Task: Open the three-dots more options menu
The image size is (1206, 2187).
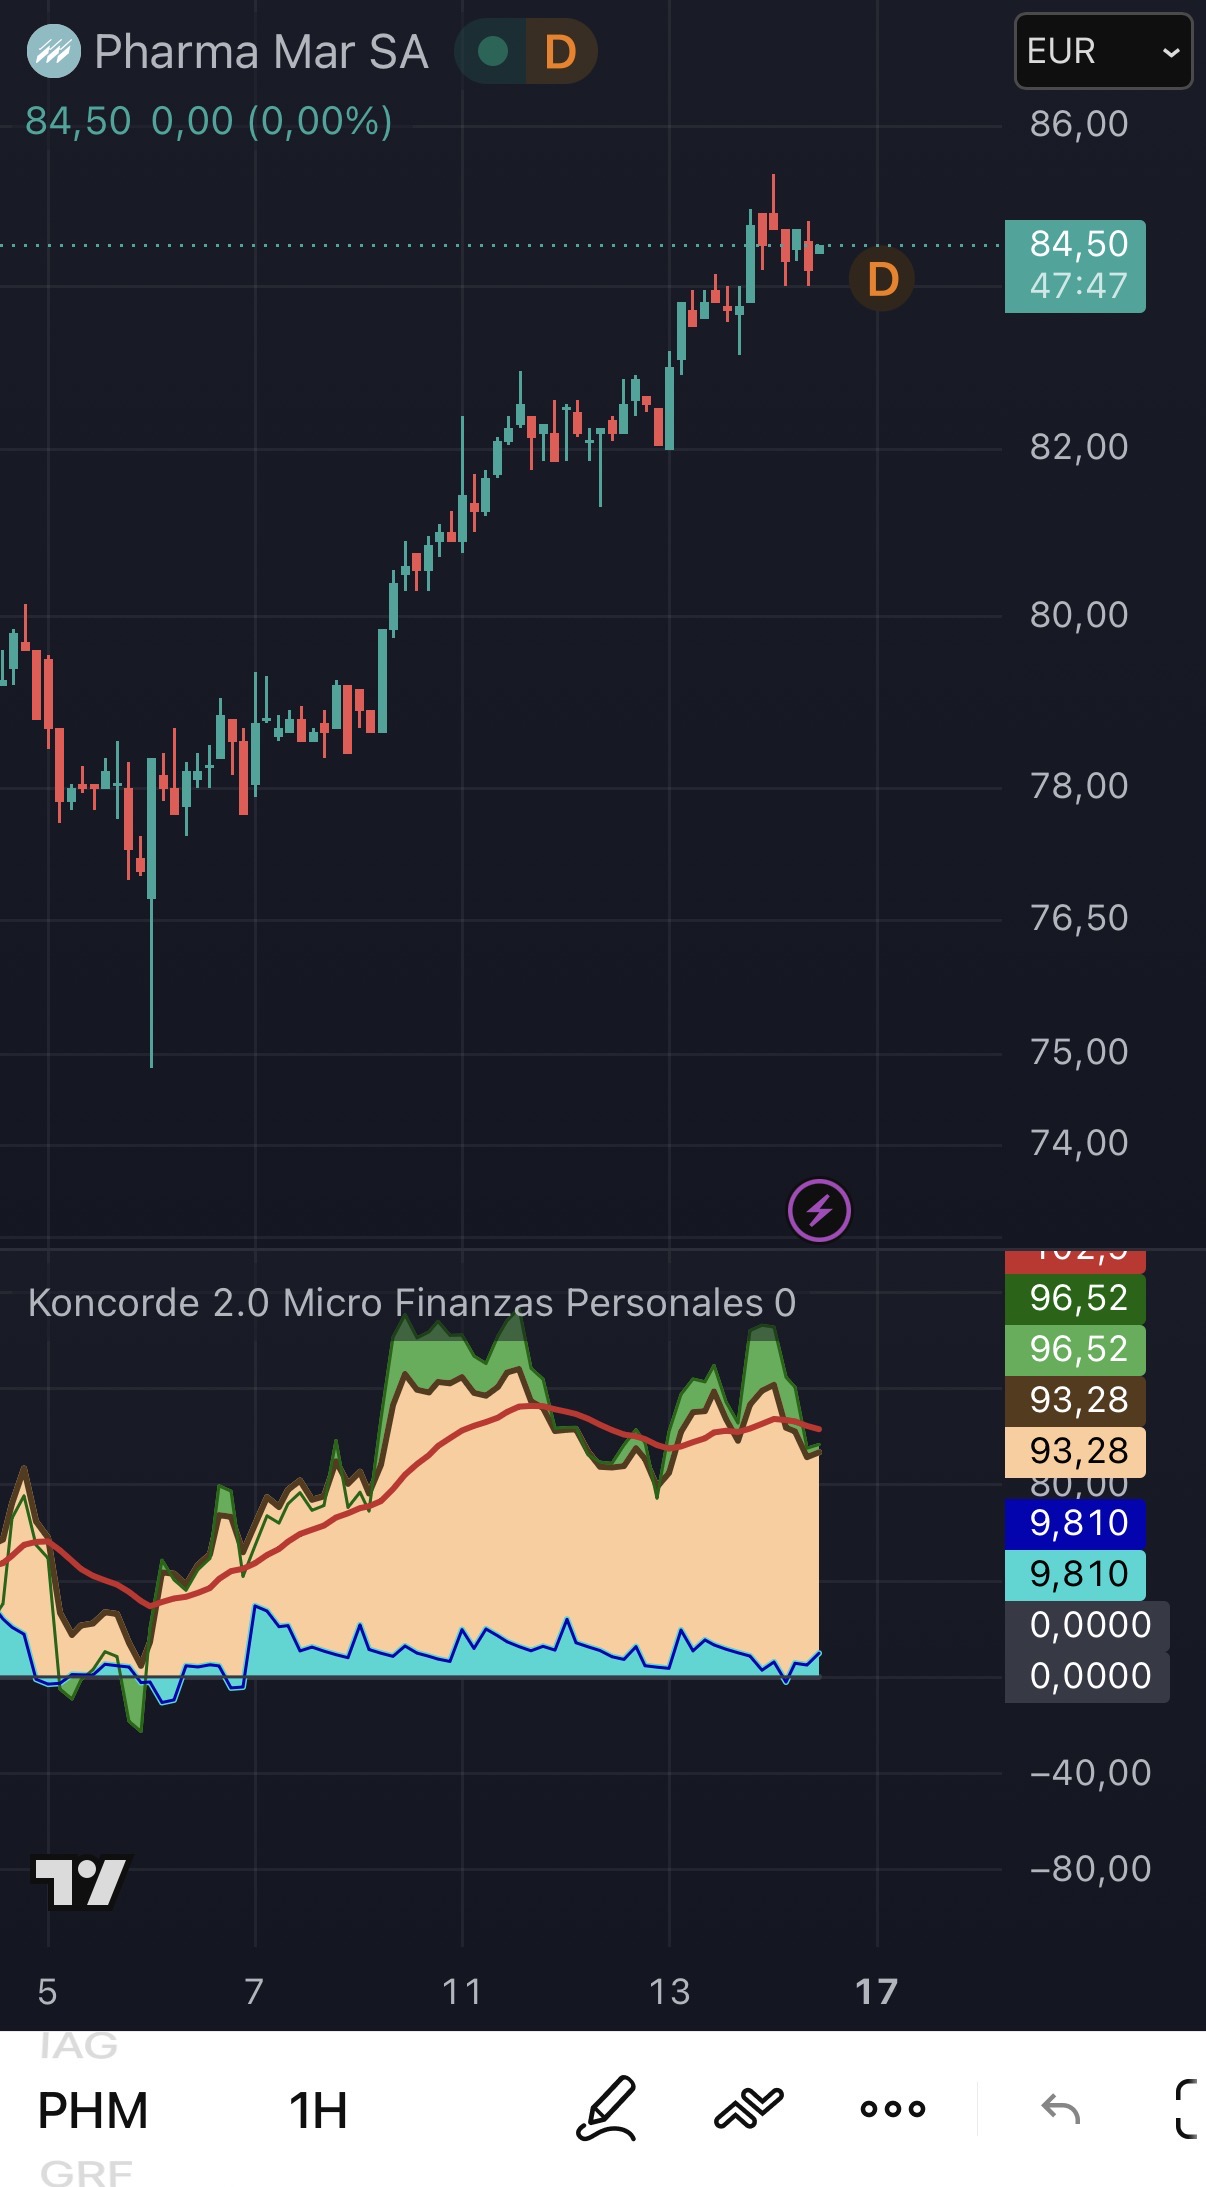Action: coord(892,2109)
